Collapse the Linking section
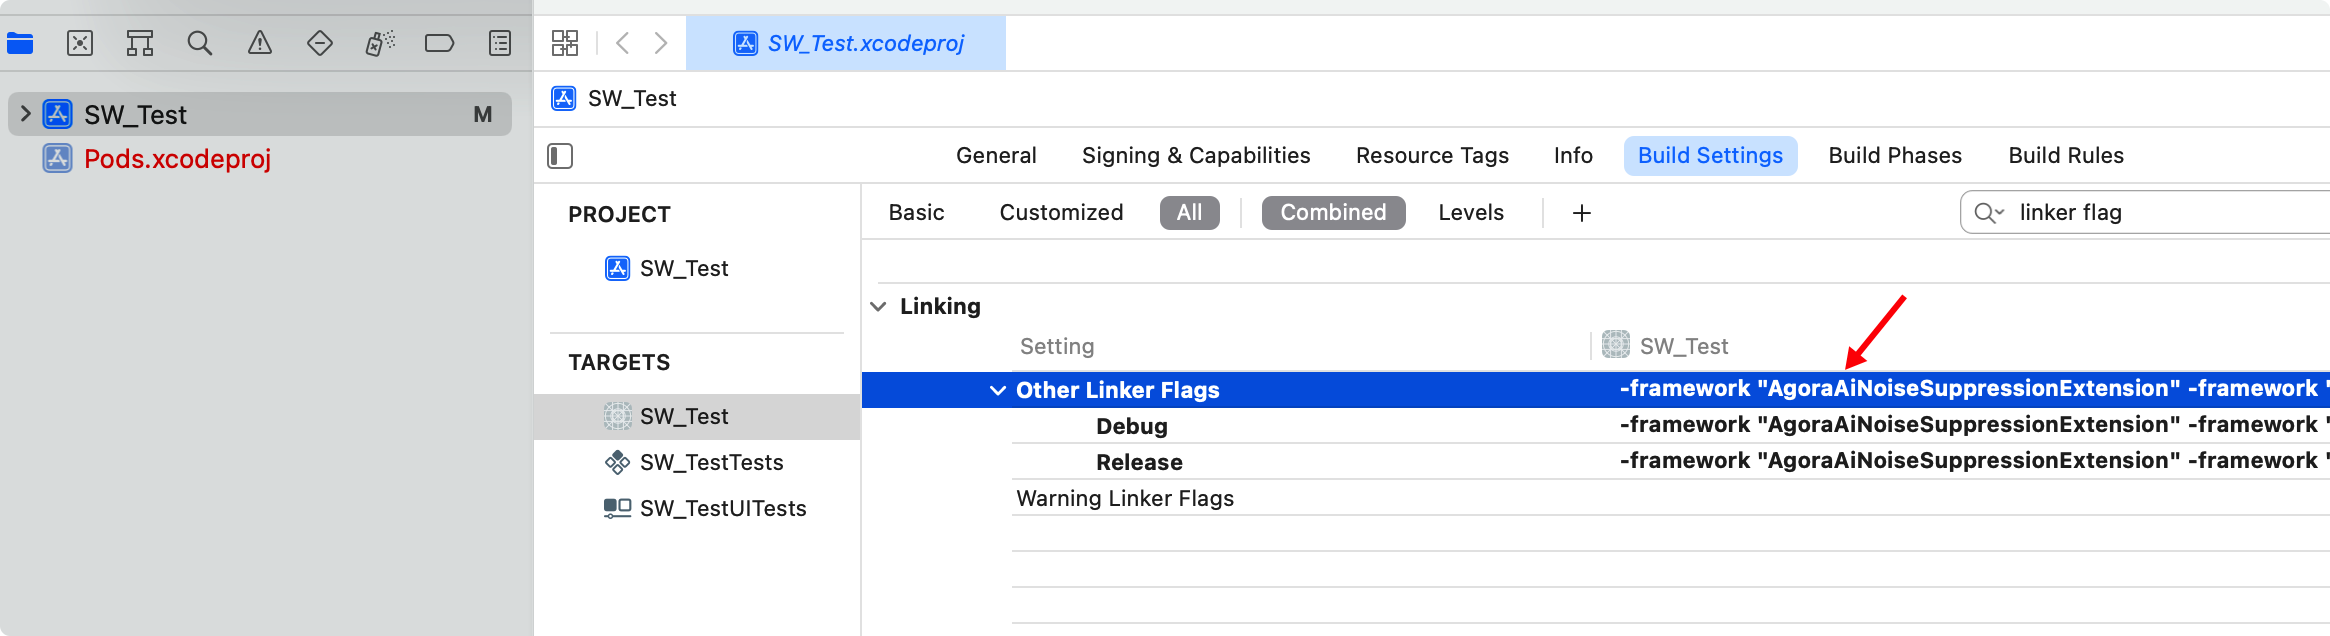 pos(878,306)
